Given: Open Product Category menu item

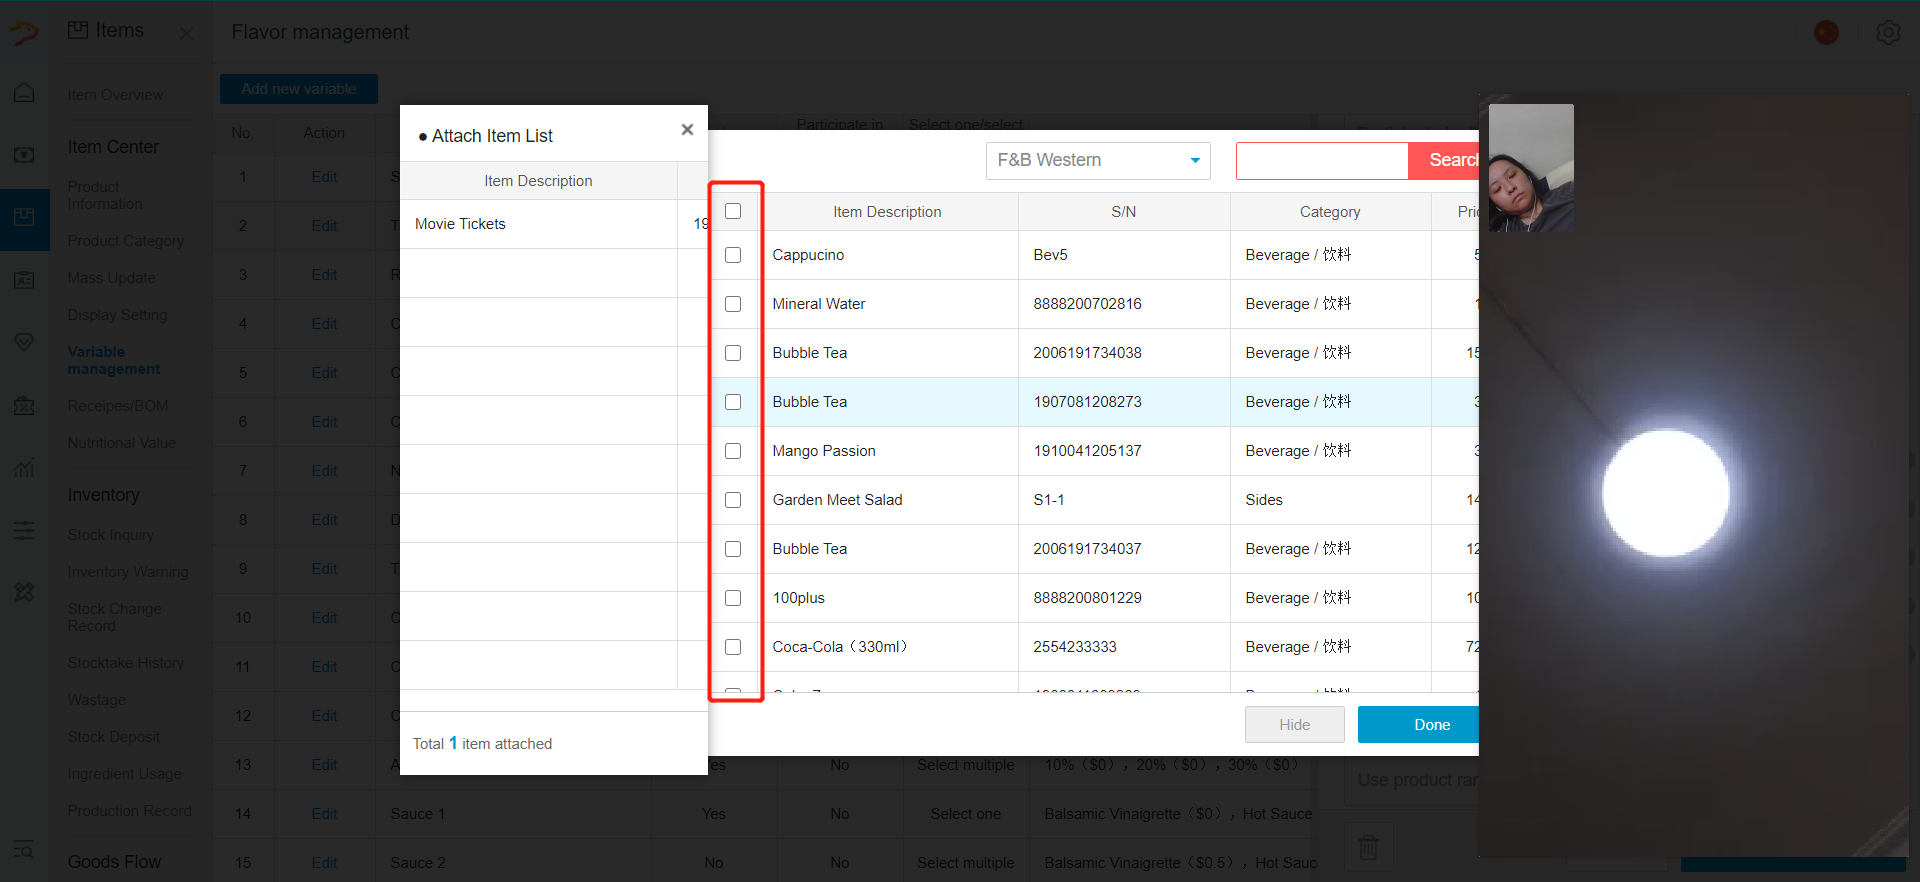Looking at the screenshot, I should 126,241.
